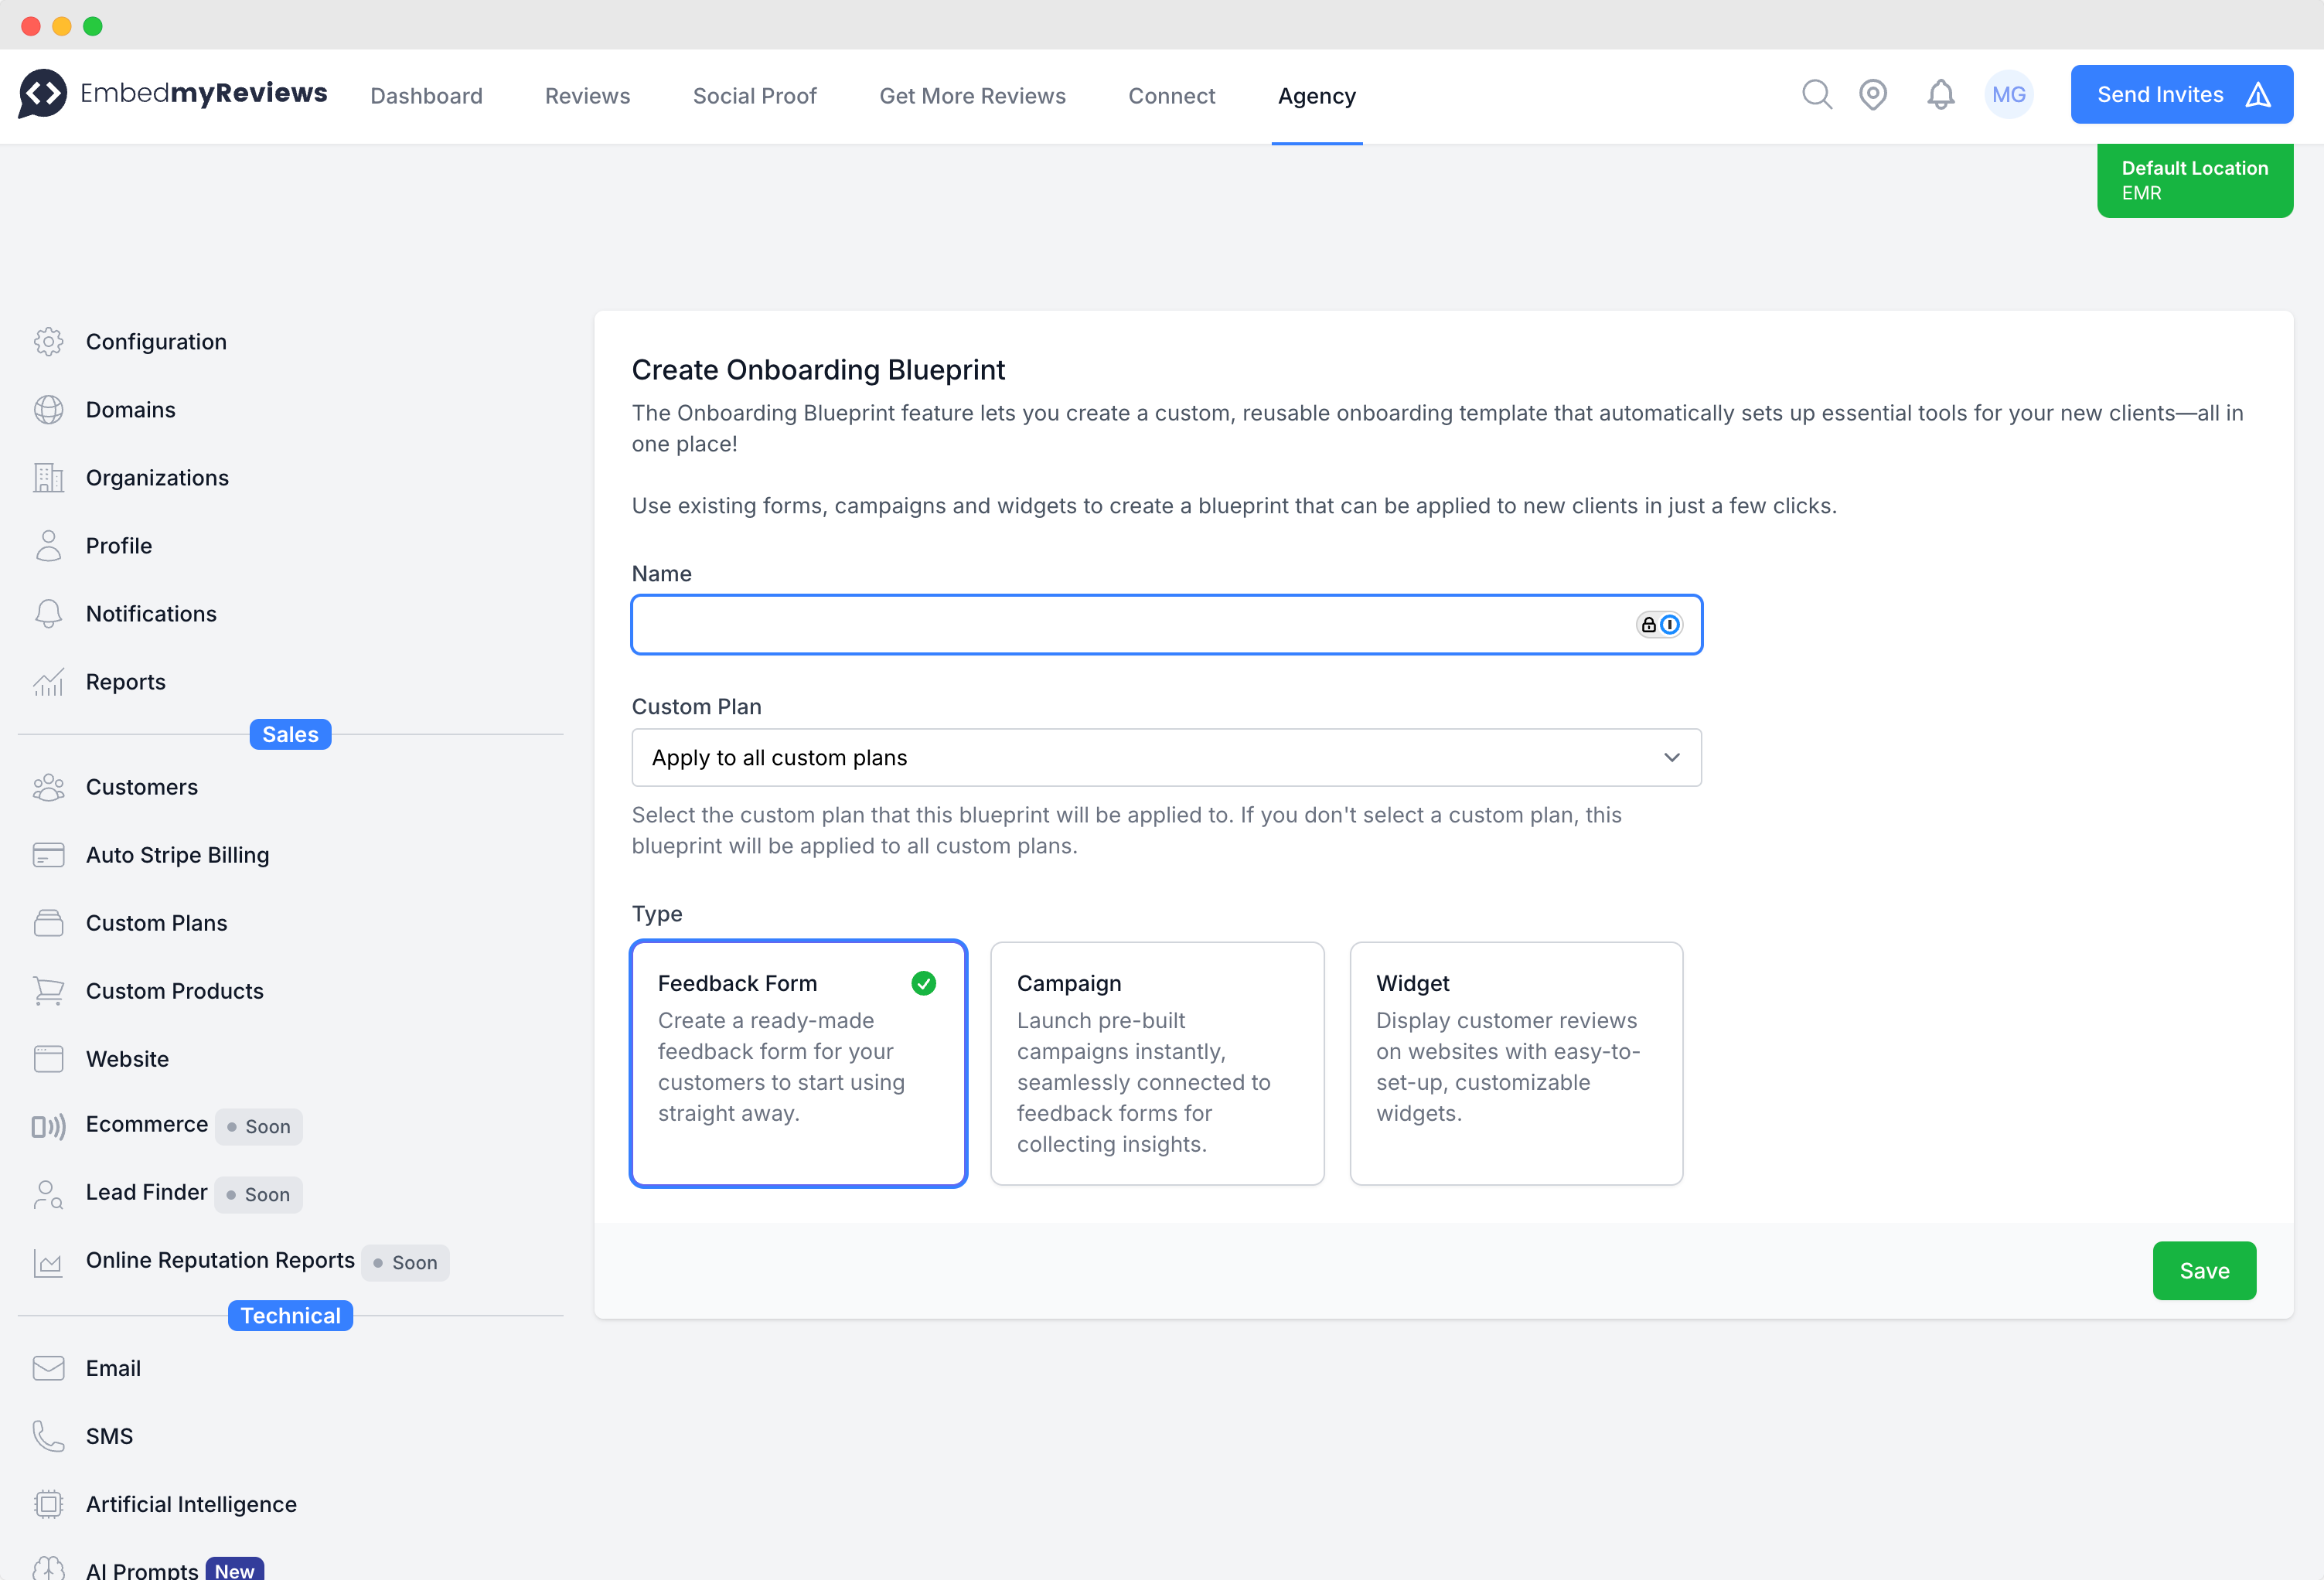The width and height of the screenshot is (2324, 1580).
Task: Open the Default Location EMR selector
Action: click(x=2194, y=181)
